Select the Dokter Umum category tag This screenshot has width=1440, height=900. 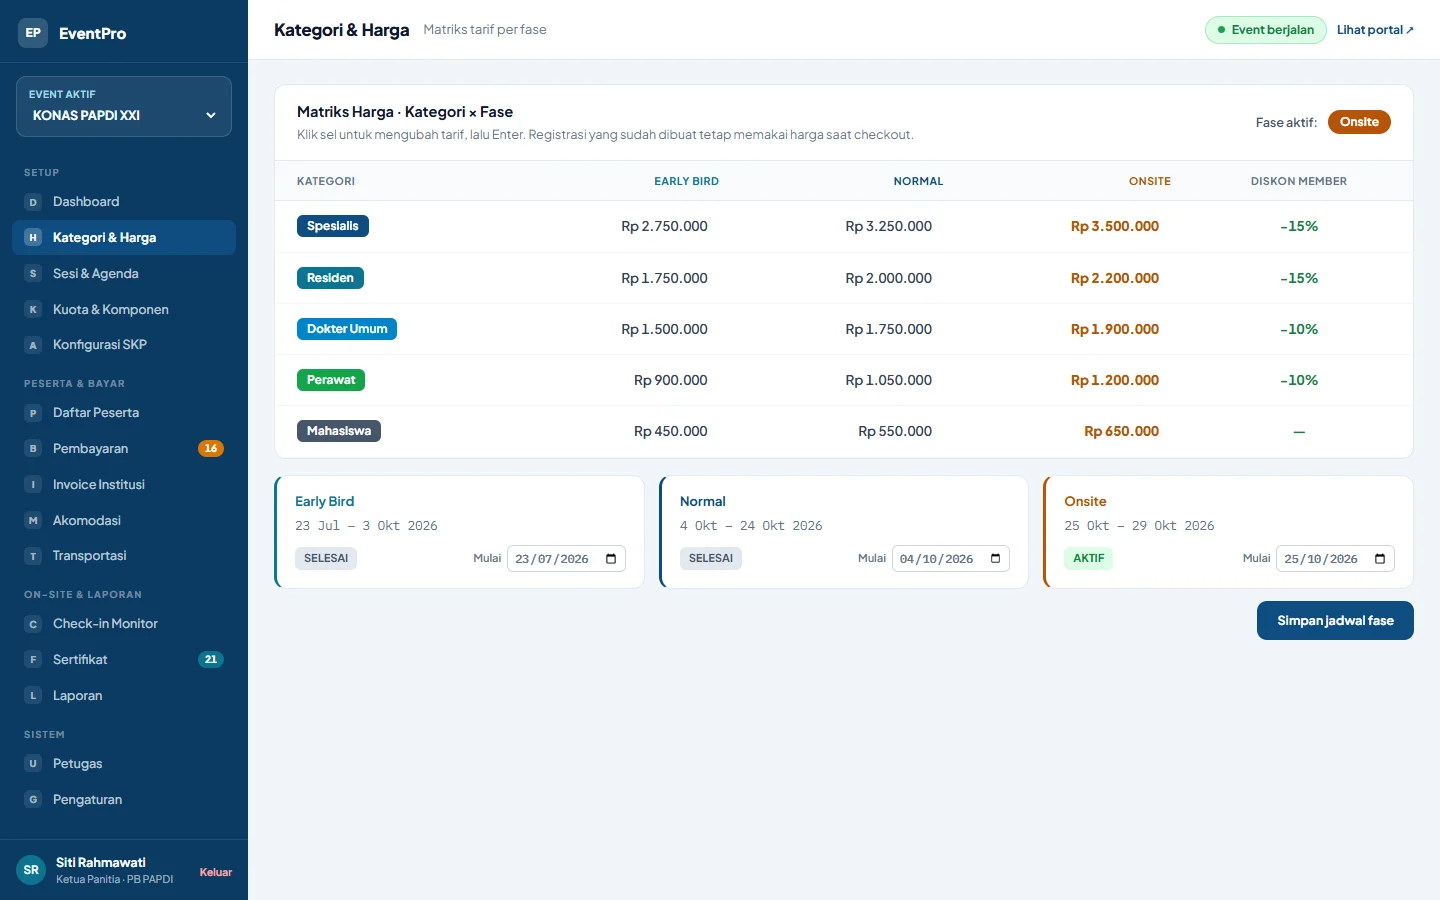click(347, 329)
